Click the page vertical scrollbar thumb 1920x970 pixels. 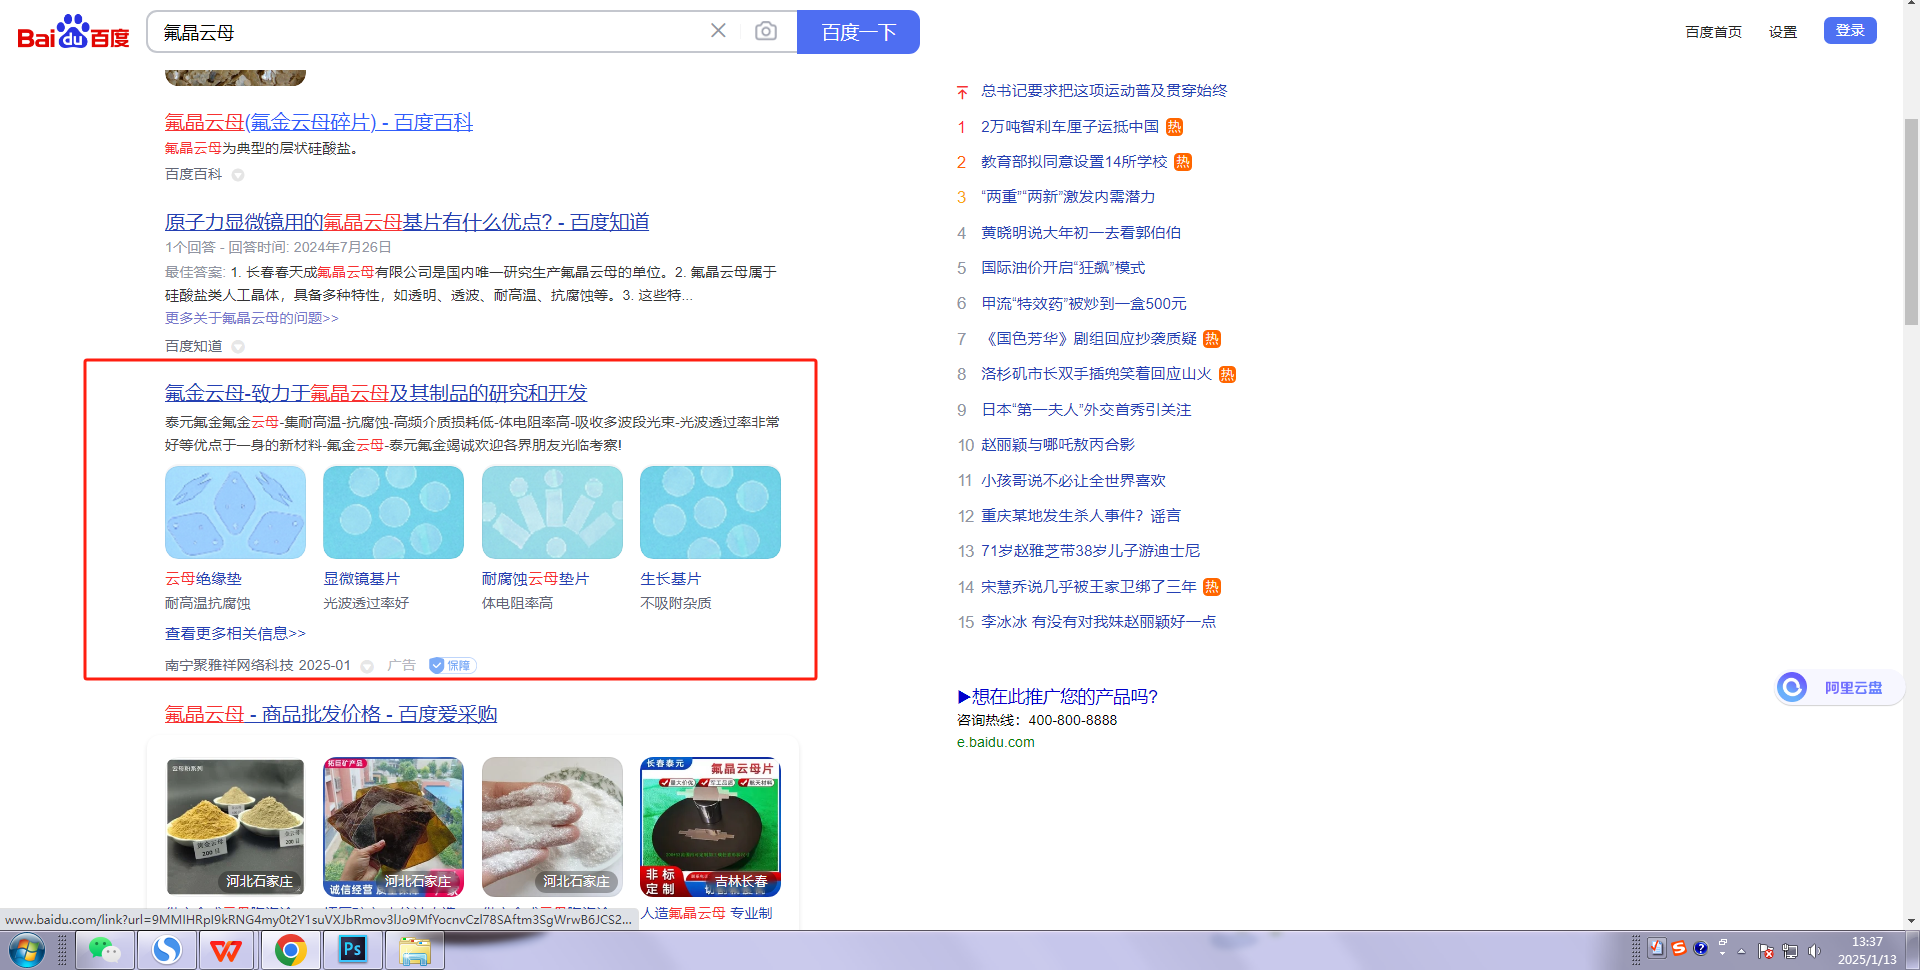tap(1911, 222)
